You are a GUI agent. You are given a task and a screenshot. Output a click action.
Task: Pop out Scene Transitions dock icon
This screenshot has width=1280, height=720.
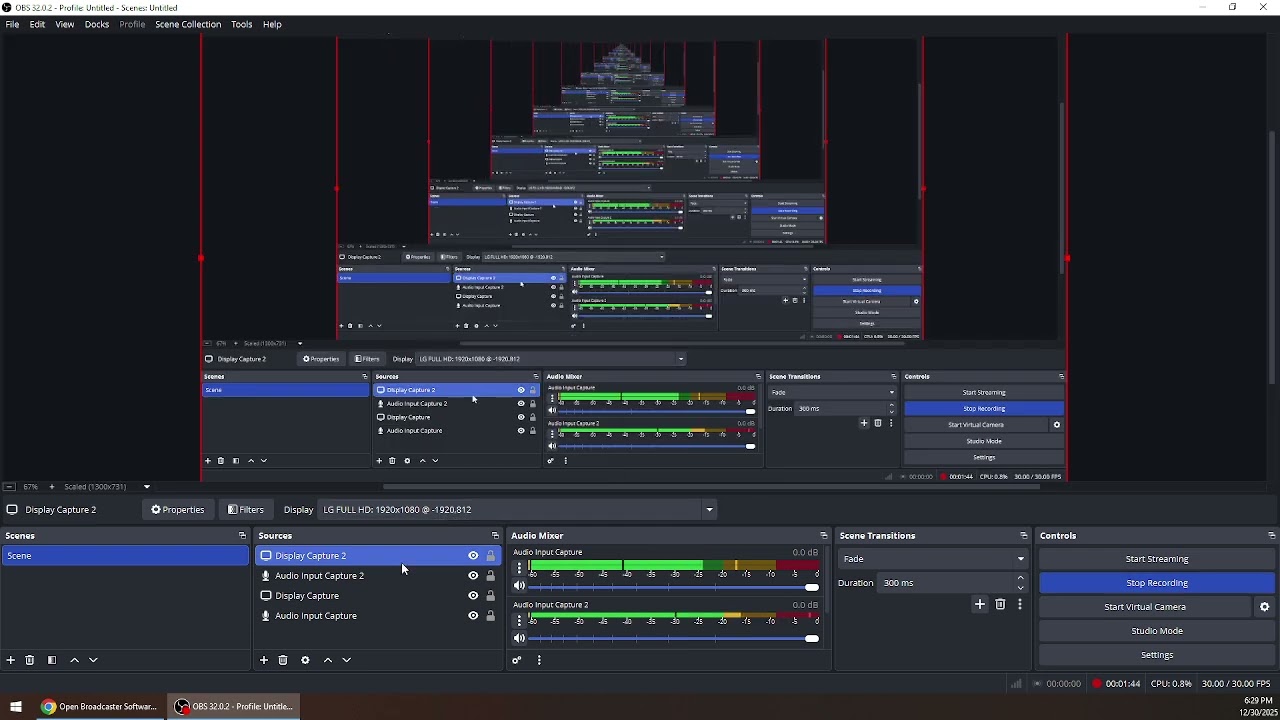(x=1023, y=536)
